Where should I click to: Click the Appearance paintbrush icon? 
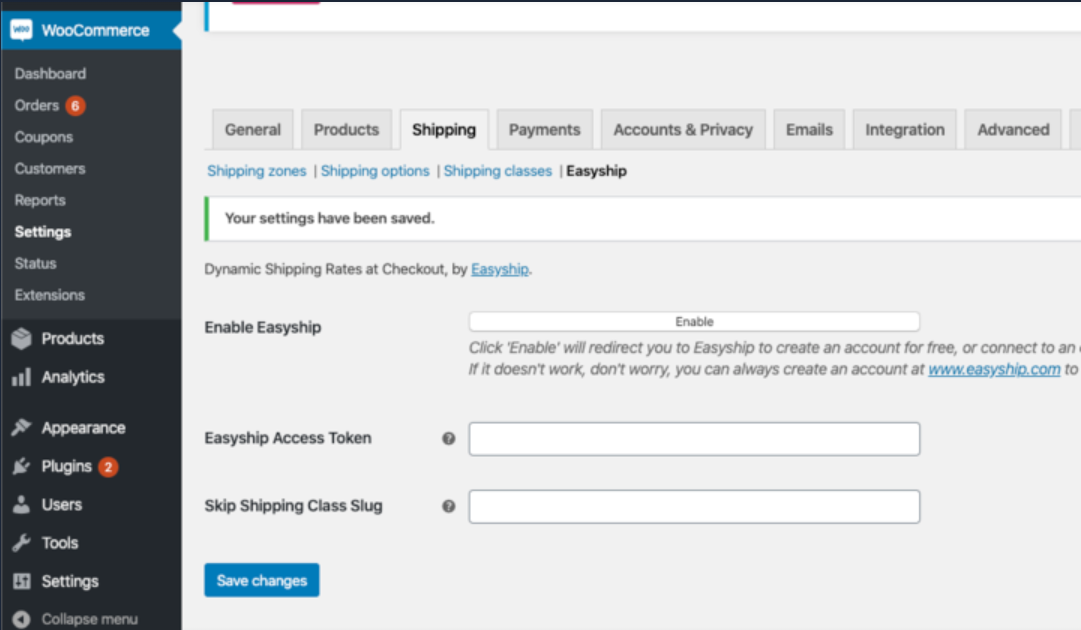21,427
